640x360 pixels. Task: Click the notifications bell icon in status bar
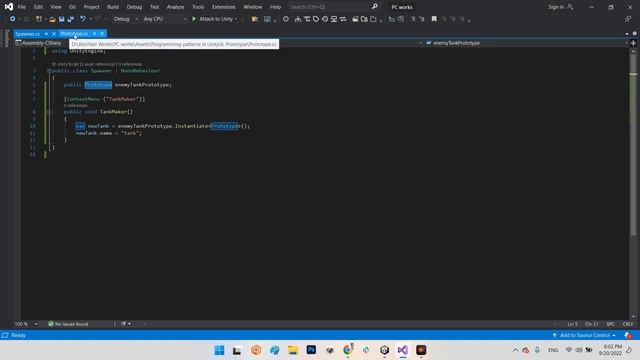pyautogui.click(x=628, y=335)
